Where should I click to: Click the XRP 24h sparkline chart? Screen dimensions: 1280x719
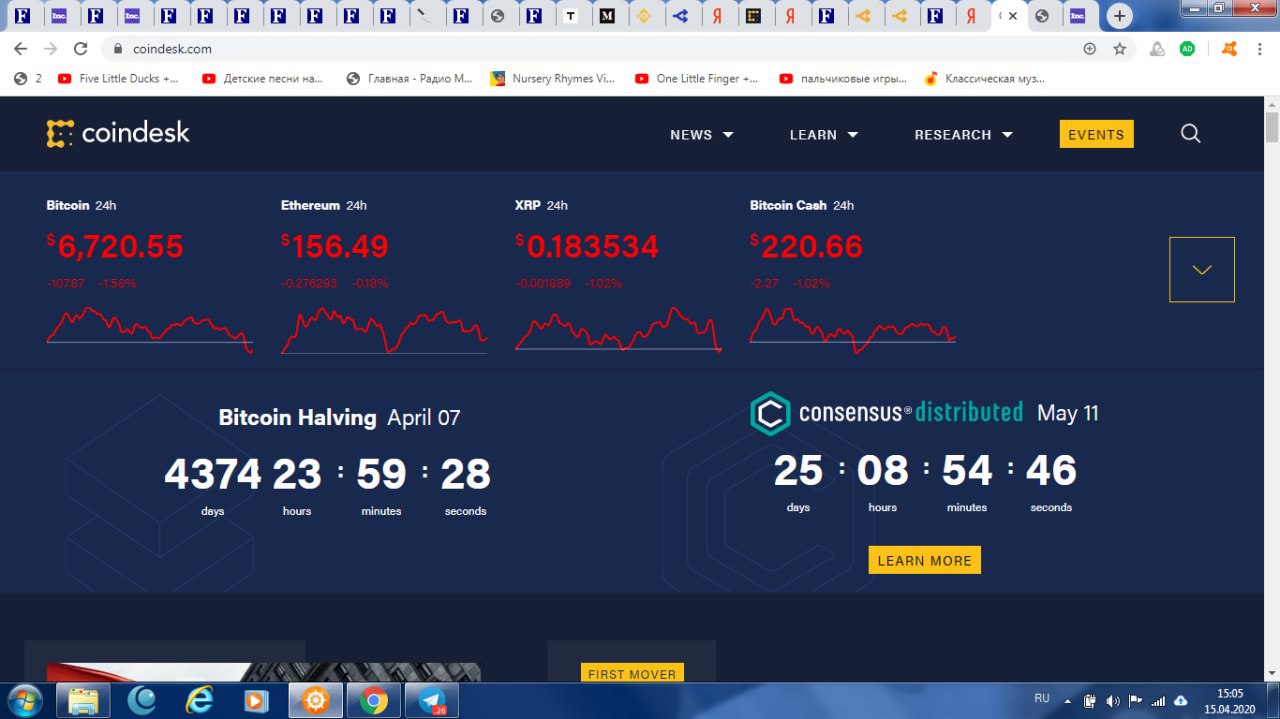click(619, 330)
